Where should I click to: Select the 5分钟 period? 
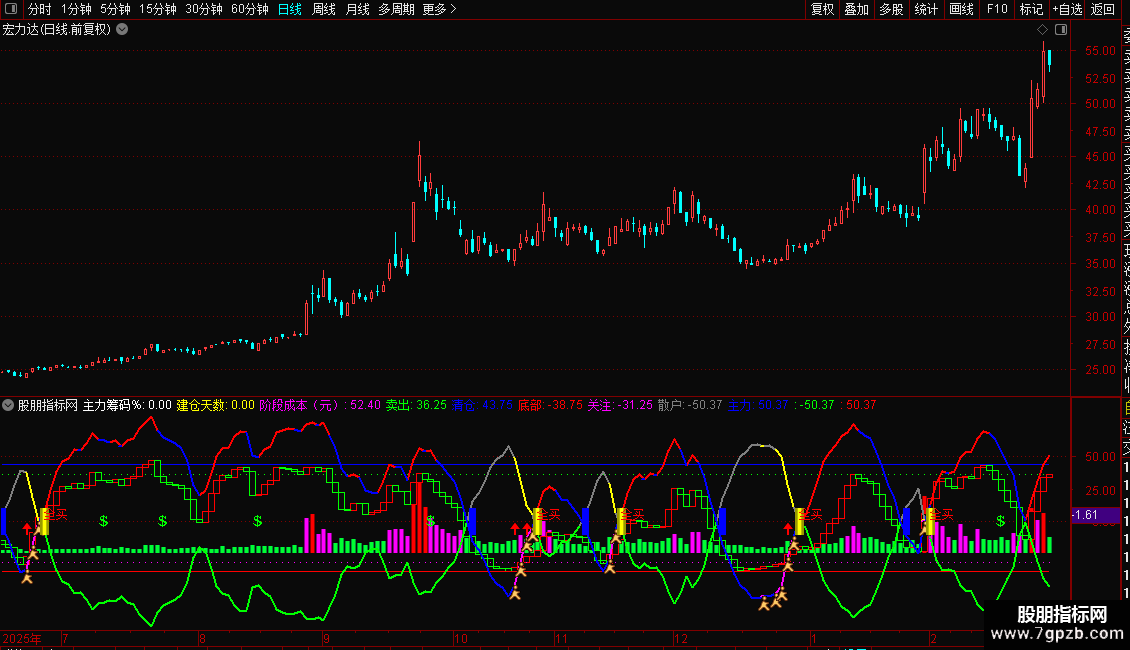coord(115,9)
